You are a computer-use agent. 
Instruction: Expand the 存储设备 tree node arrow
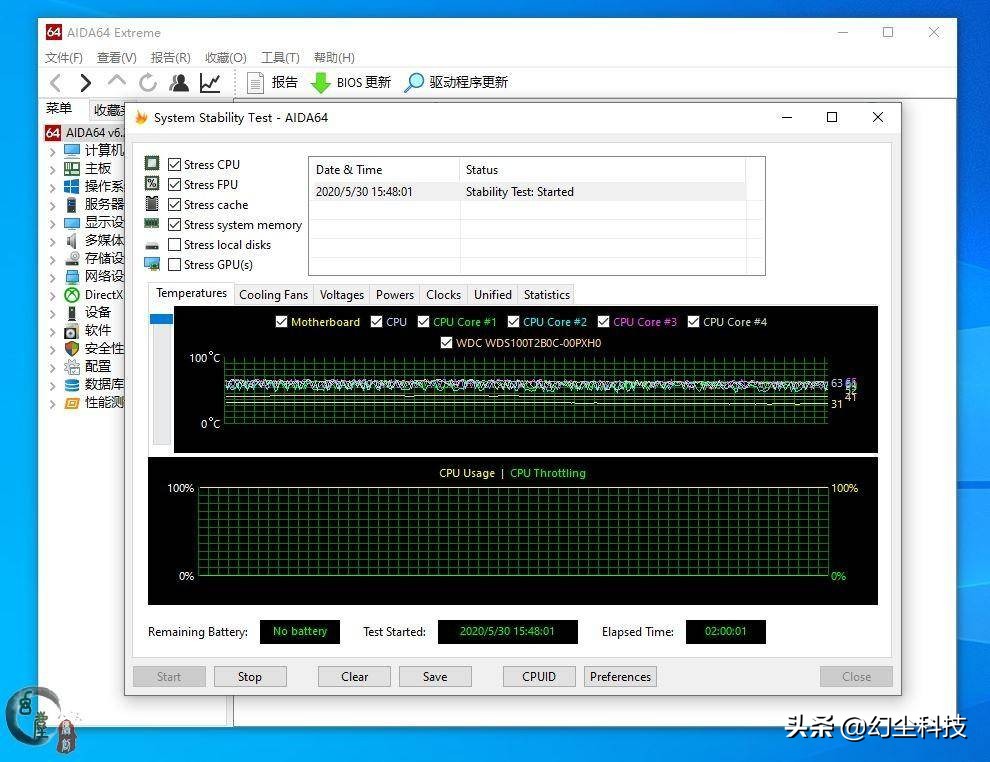click(53, 259)
